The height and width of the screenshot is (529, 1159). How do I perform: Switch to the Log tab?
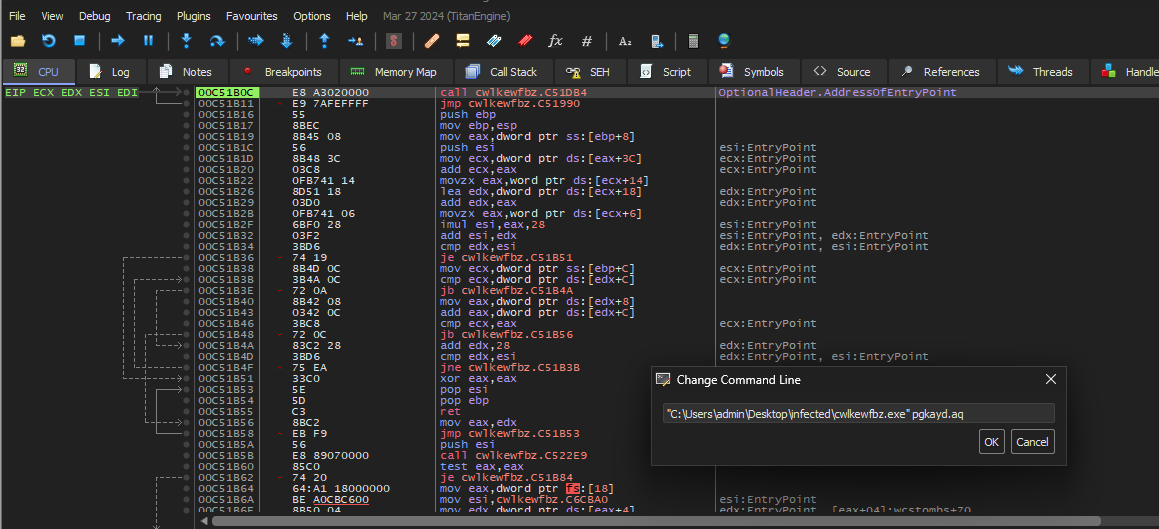pyautogui.click(x=110, y=72)
